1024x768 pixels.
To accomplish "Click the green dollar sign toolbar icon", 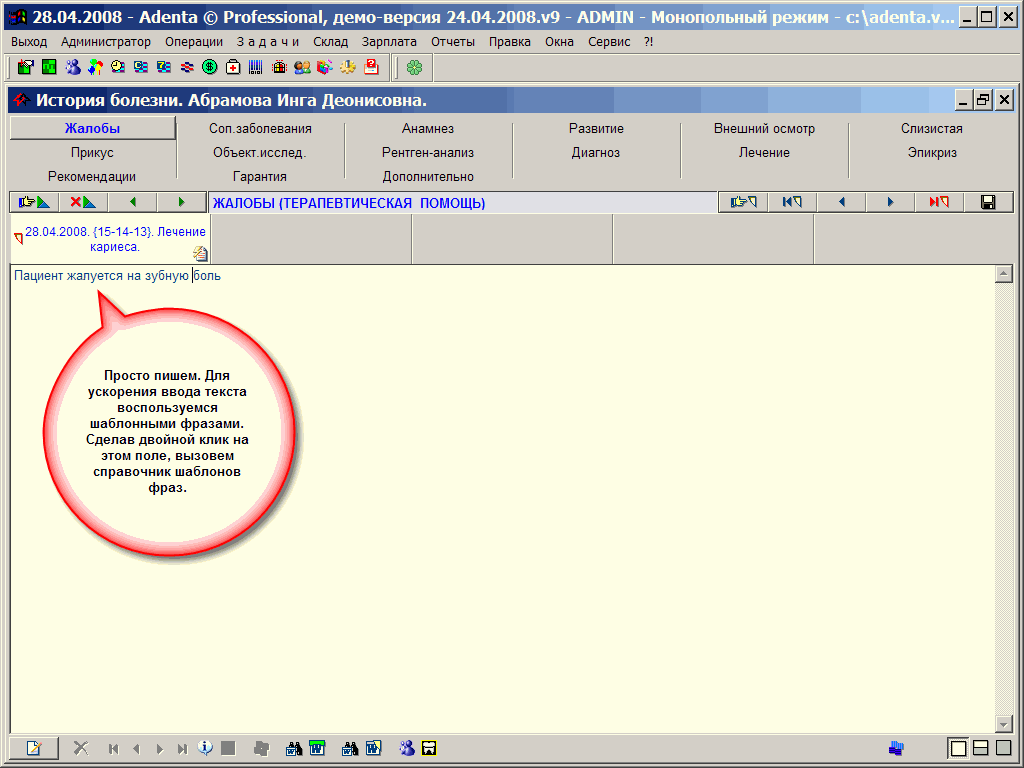I will (210, 67).
